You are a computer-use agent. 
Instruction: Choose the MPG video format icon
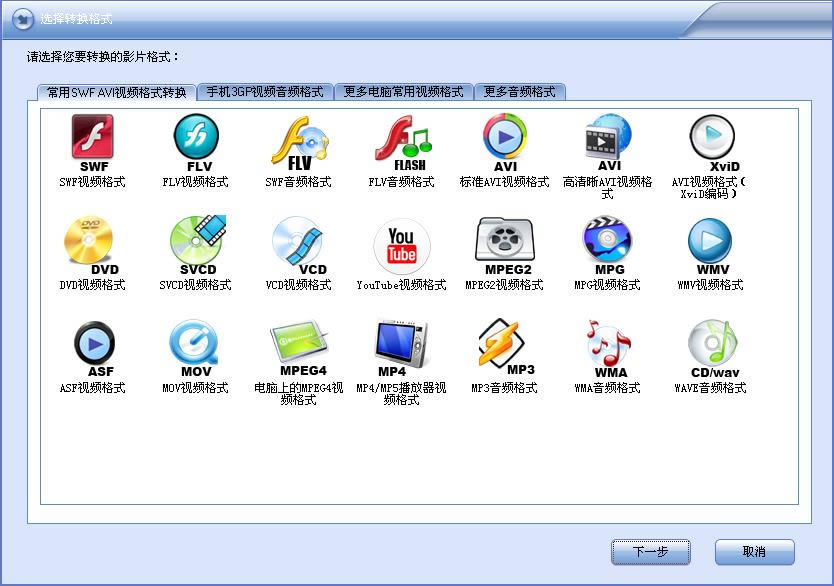coord(607,246)
